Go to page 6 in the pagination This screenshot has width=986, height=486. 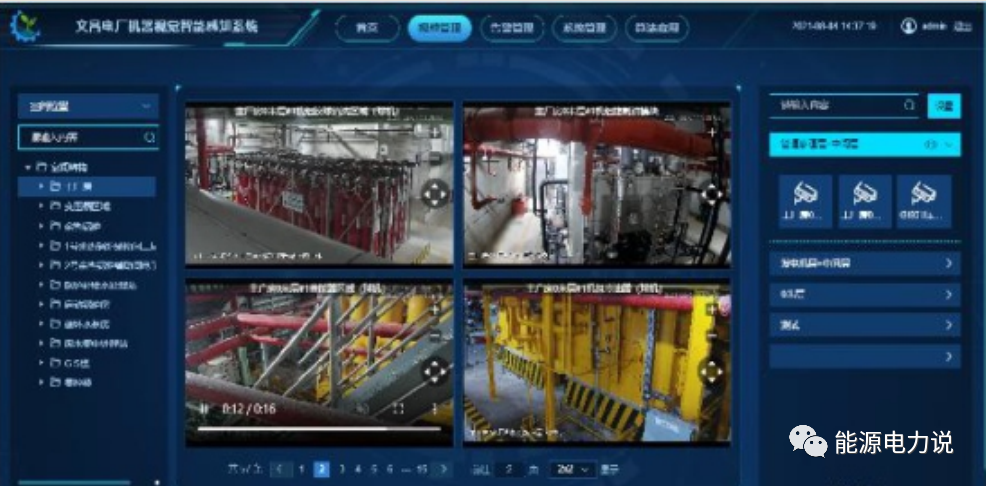[390, 469]
